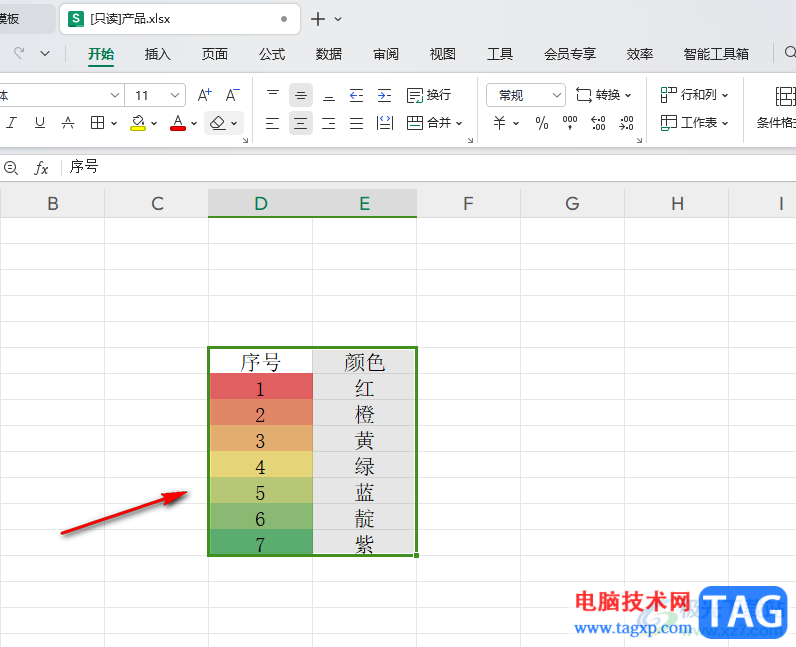Increase indent icon
The height and width of the screenshot is (647, 796).
pos(384,95)
